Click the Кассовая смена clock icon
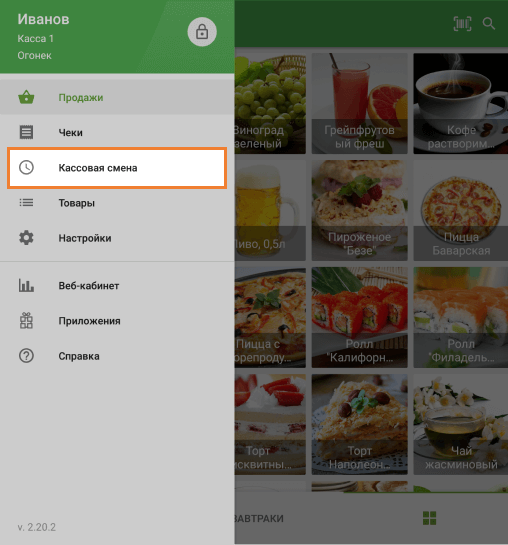The width and height of the screenshot is (508, 545). tap(26, 168)
